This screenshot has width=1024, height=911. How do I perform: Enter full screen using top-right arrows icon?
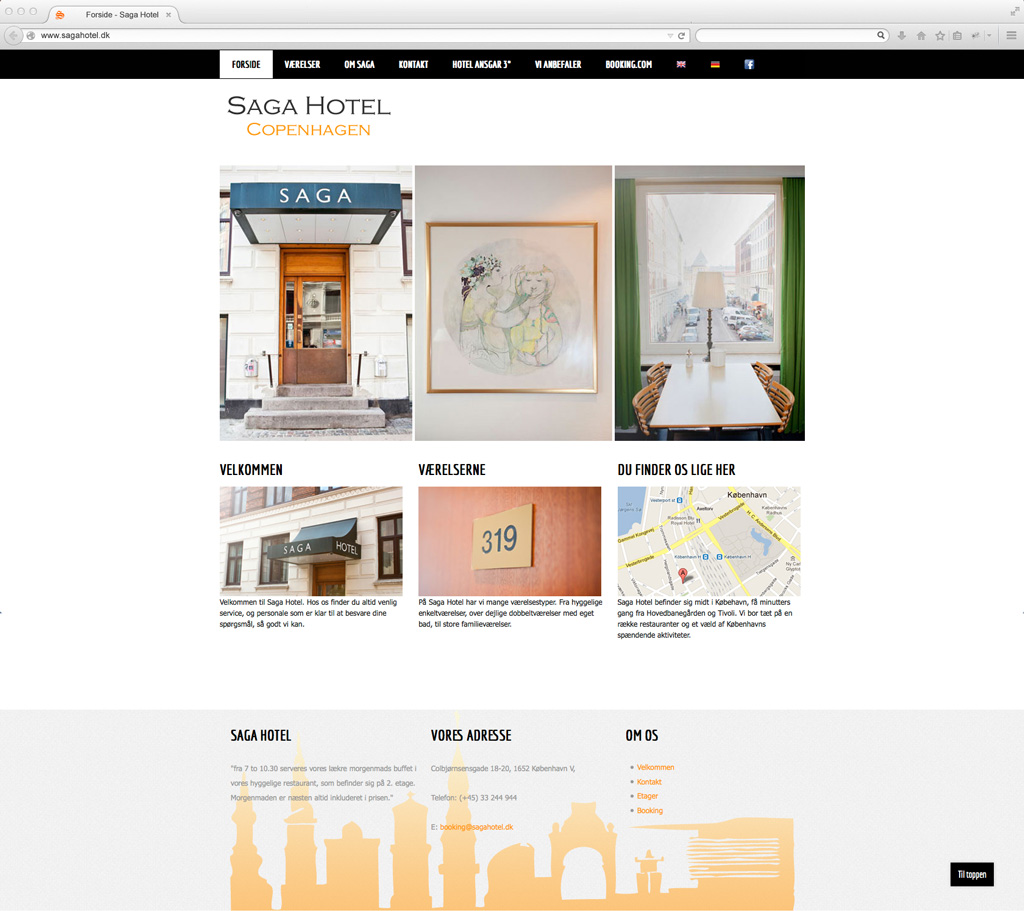[1014, 11]
